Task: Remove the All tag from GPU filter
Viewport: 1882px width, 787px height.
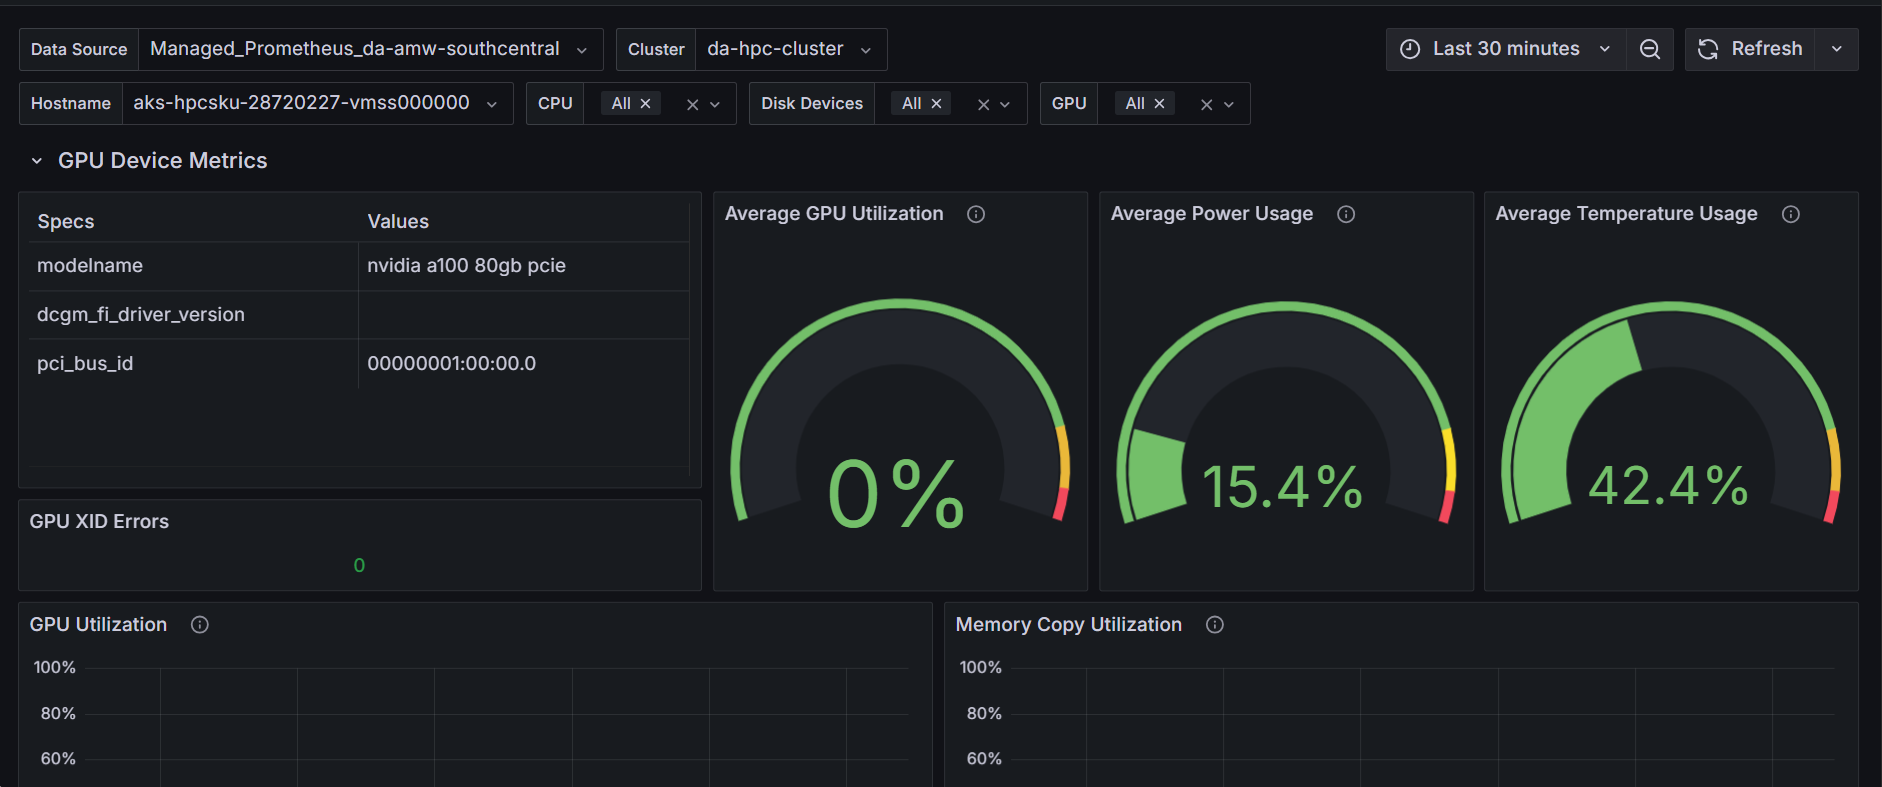Action: 1160,104
